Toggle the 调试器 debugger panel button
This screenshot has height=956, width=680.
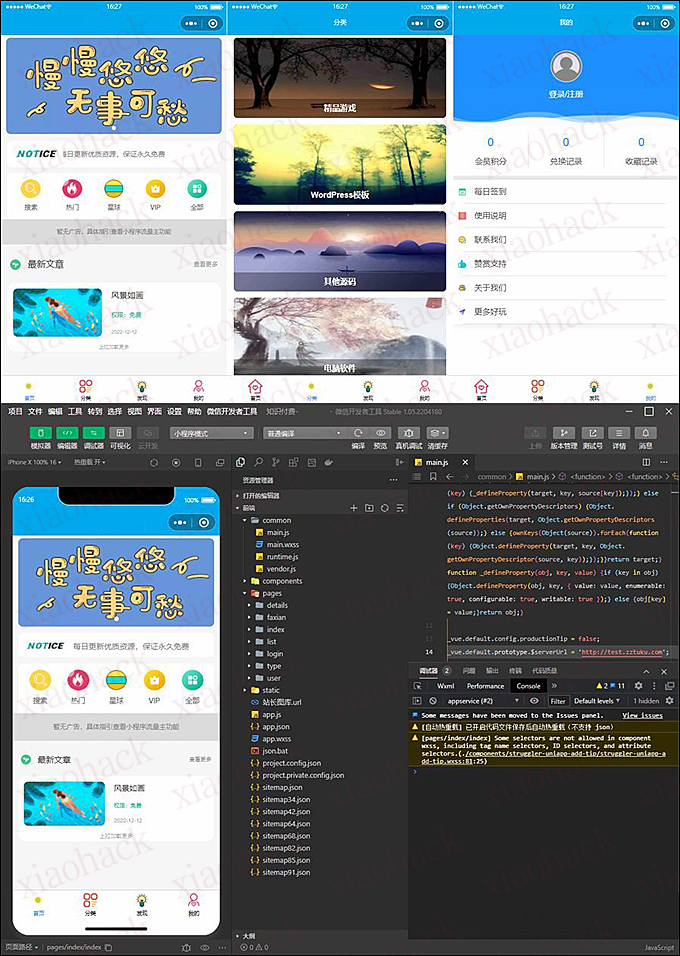pyautogui.click(x=94, y=433)
